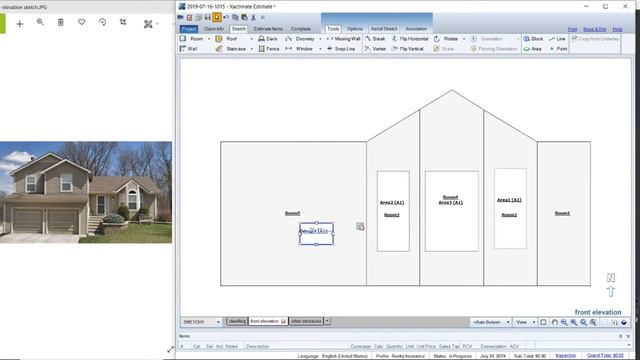Open the Rotate dropdown arrow
This screenshot has height=360, width=640.
(x=464, y=39)
